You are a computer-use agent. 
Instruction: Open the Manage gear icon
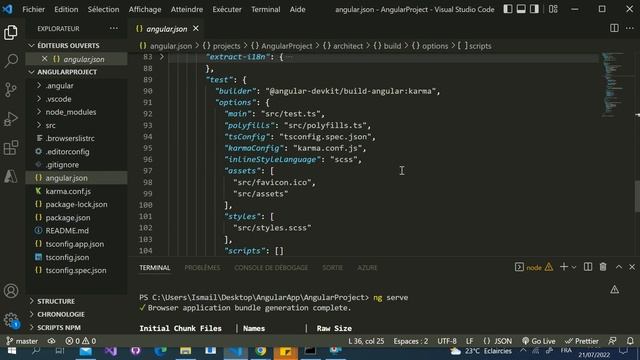(11, 320)
